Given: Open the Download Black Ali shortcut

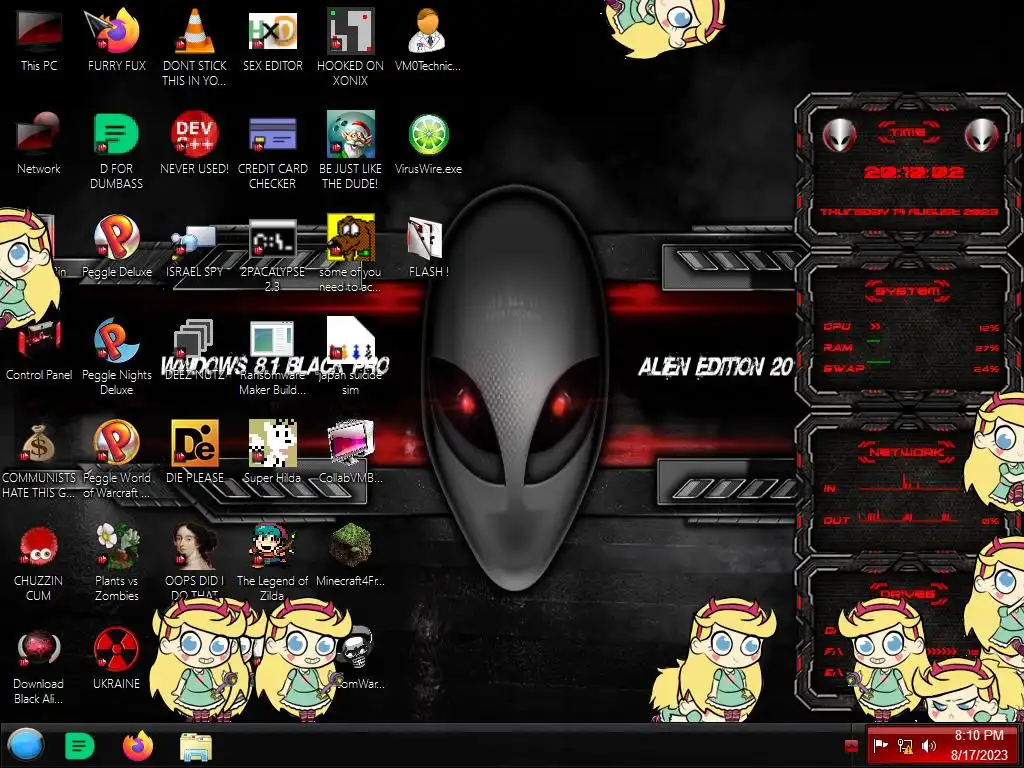Looking at the screenshot, I should tap(39, 649).
